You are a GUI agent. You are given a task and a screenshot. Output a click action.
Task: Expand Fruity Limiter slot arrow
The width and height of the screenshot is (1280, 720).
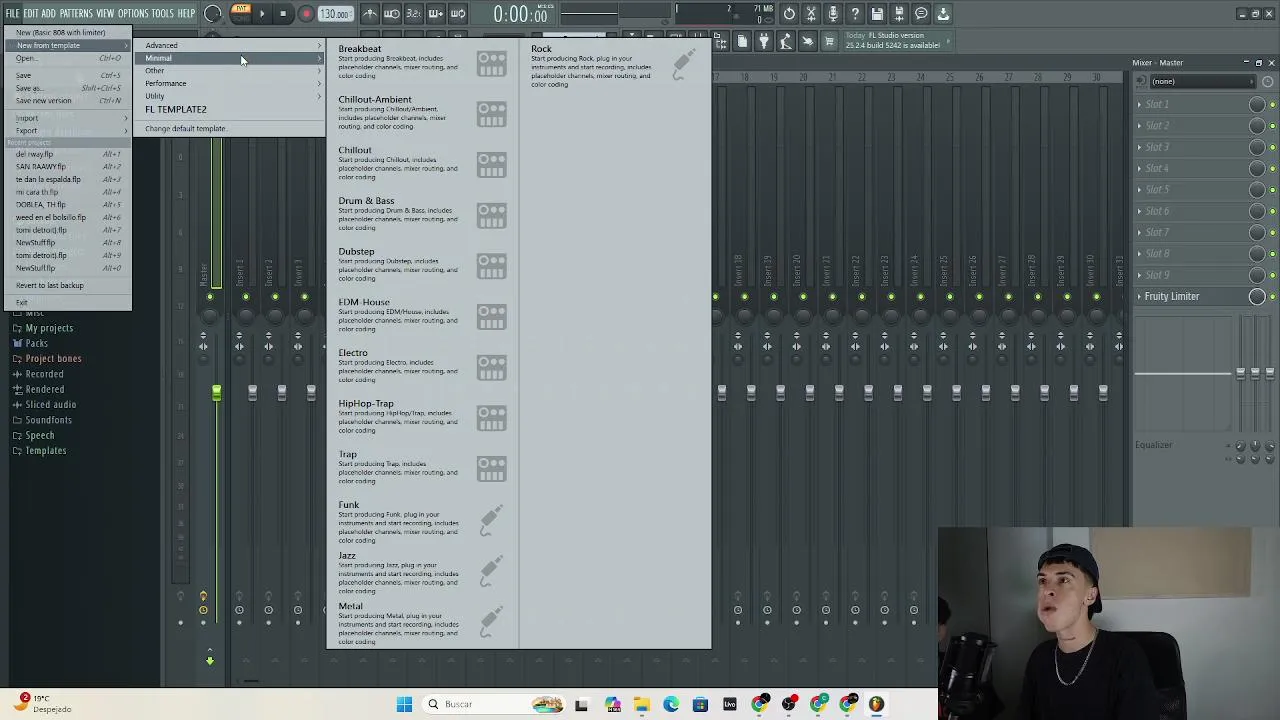pyautogui.click(x=1139, y=296)
